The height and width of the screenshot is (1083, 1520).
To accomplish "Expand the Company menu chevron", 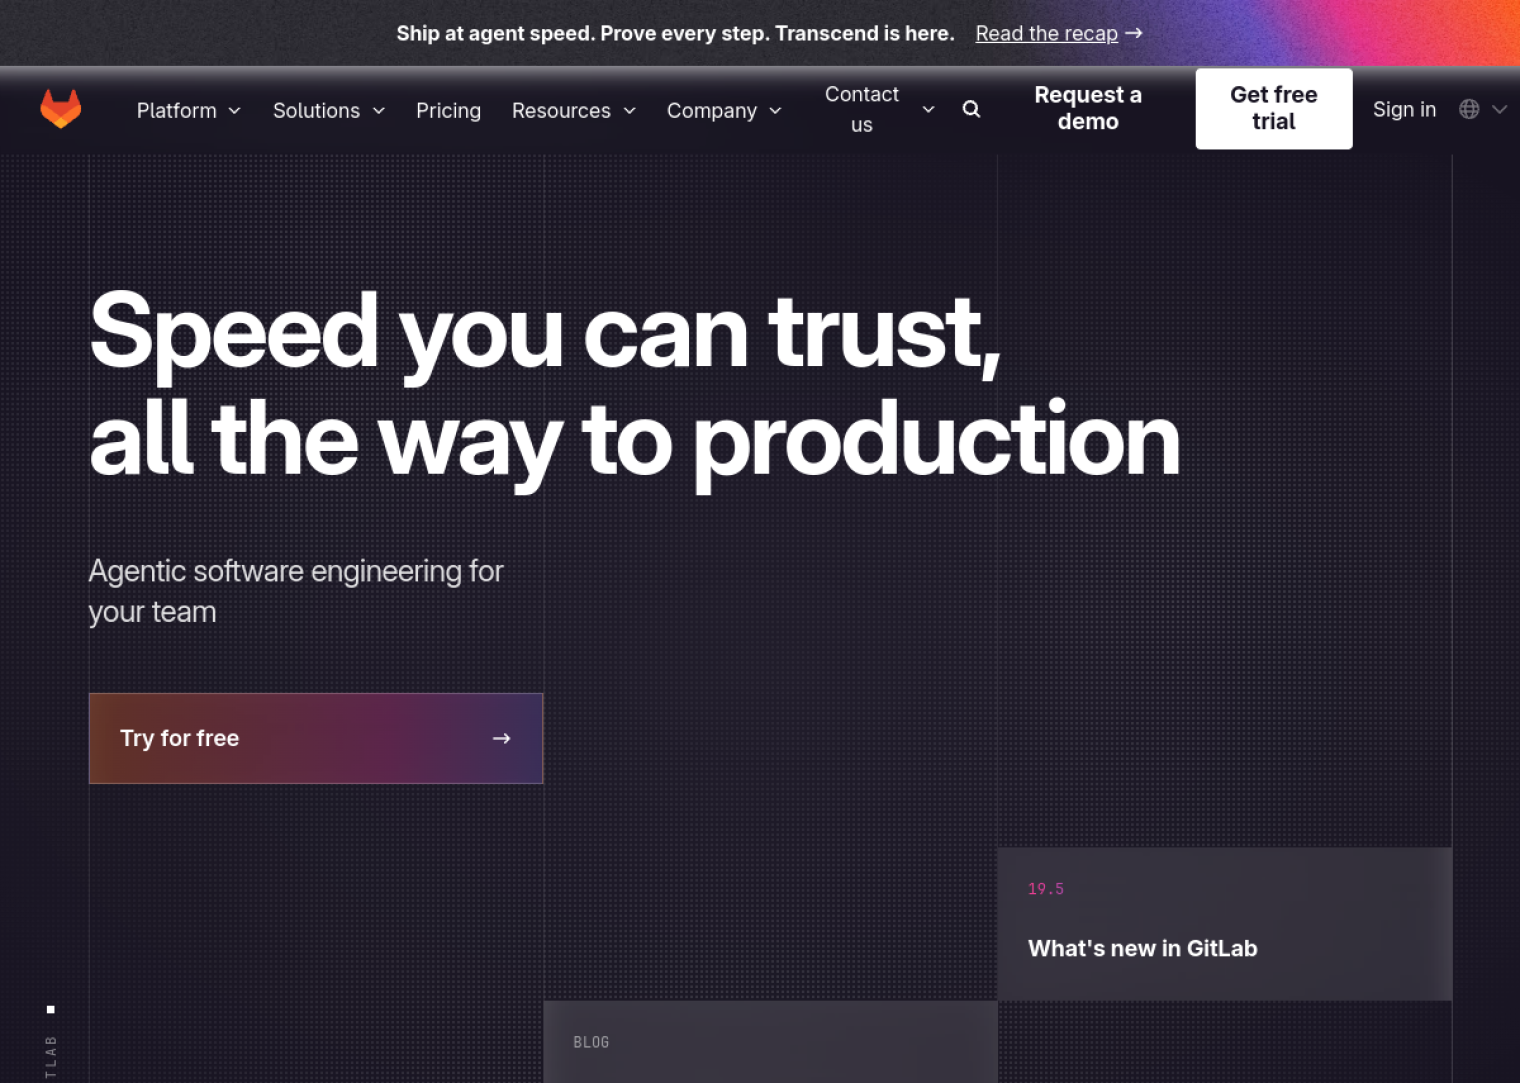I will (775, 111).
